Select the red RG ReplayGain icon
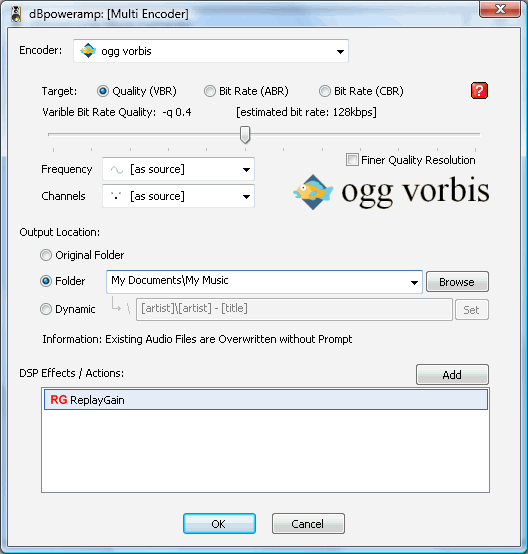The width and height of the screenshot is (528, 554). [59, 400]
